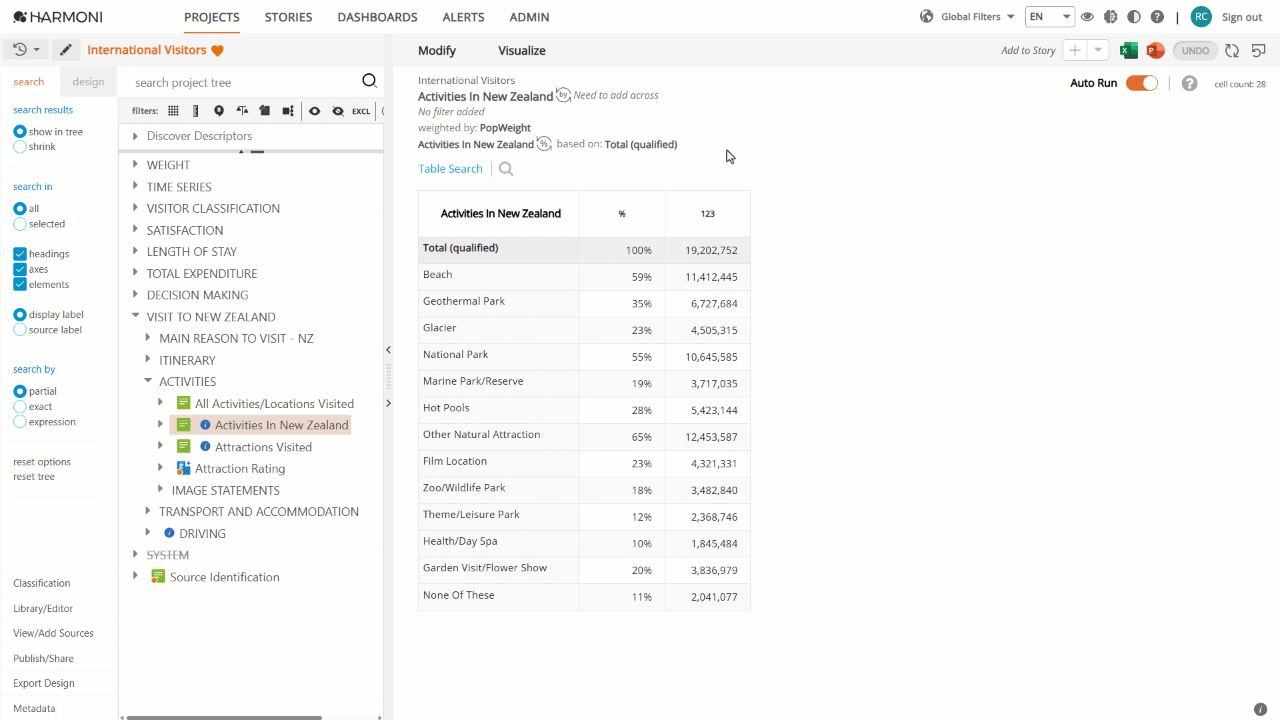The width and height of the screenshot is (1280, 720).
Task: Open the DASHBOARDS top menu
Action: pos(377,17)
